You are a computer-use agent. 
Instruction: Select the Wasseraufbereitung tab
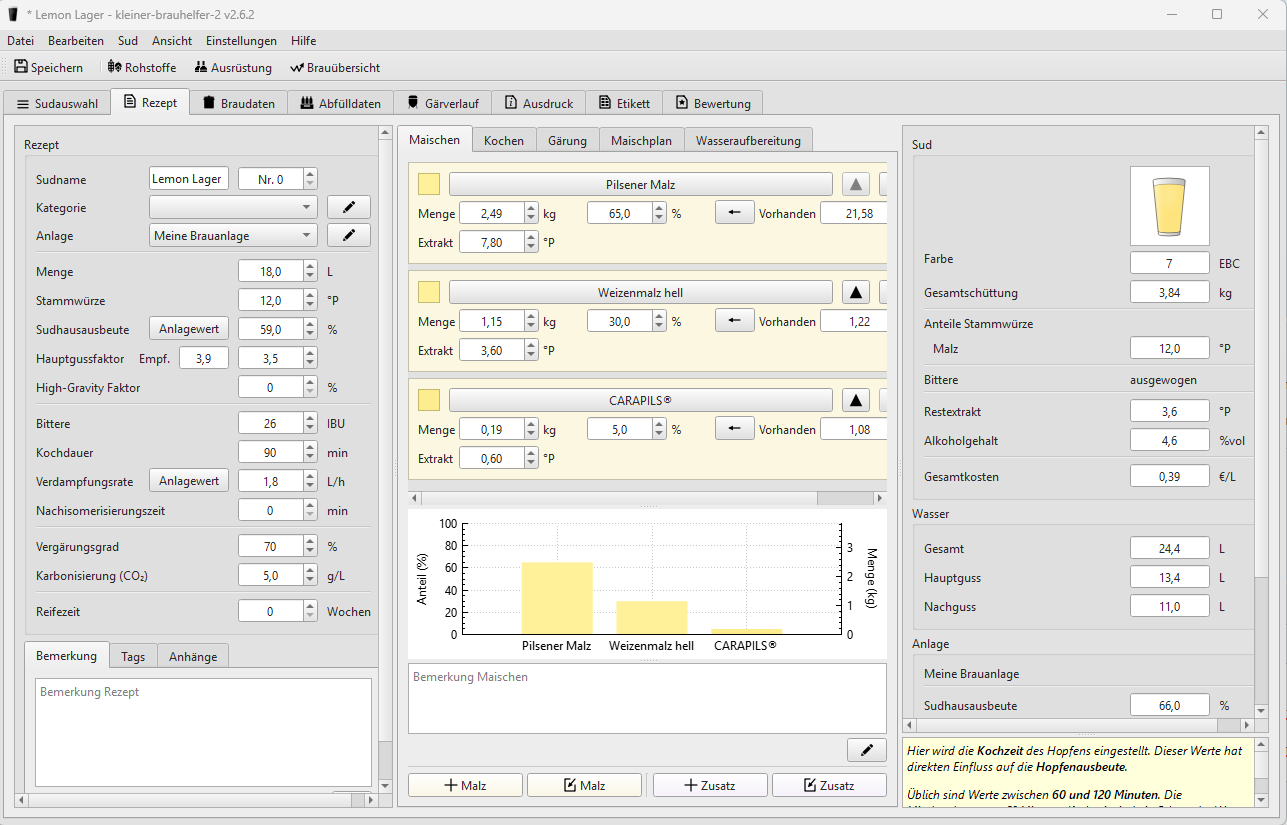click(748, 140)
